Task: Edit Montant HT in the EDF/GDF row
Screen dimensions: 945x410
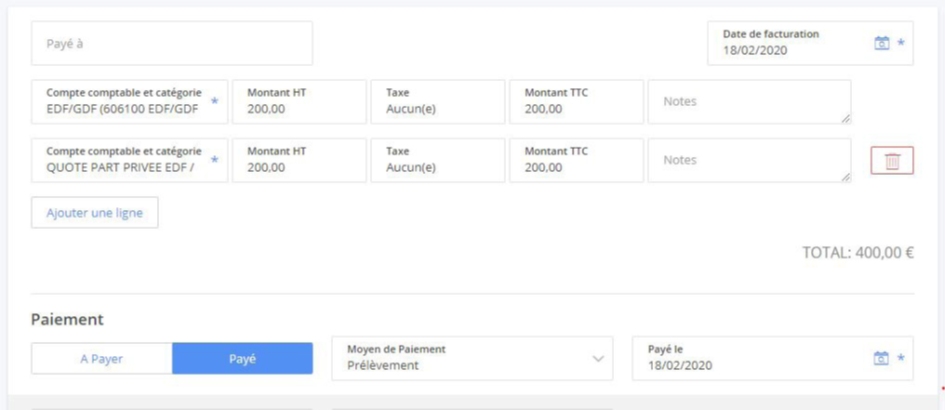Action: tap(299, 102)
